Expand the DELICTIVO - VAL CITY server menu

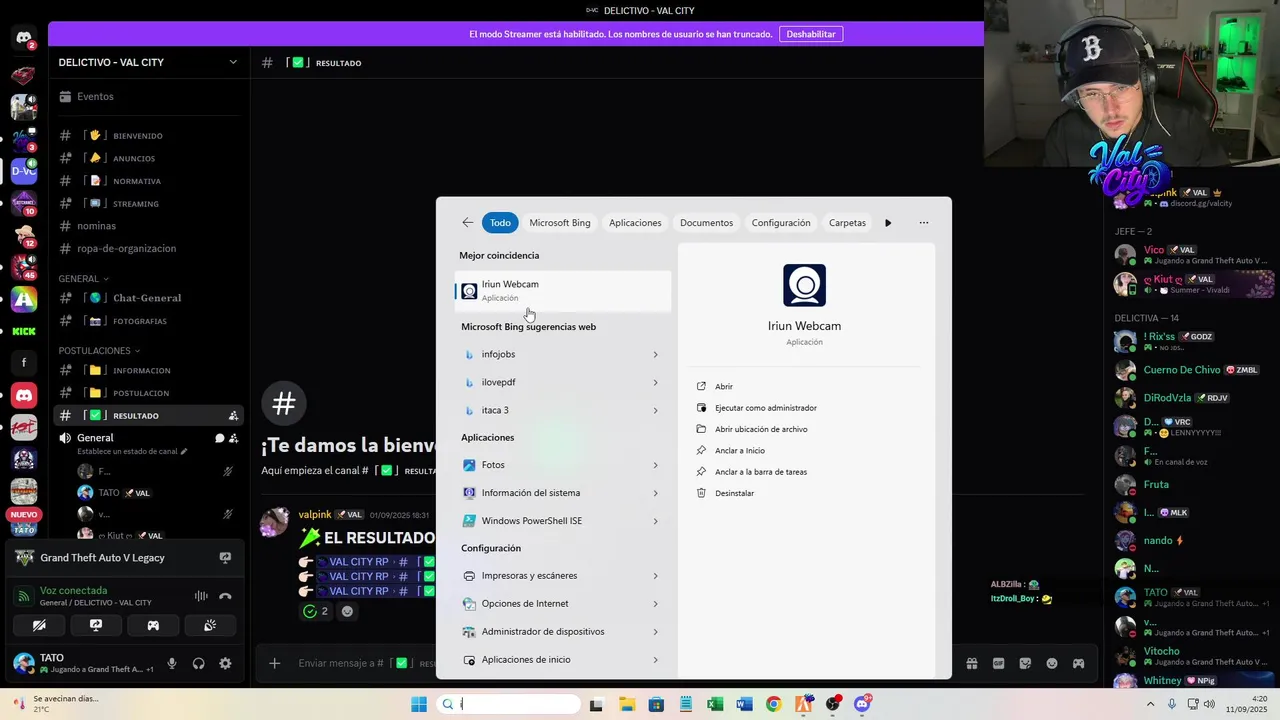click(x=233, y=62)
